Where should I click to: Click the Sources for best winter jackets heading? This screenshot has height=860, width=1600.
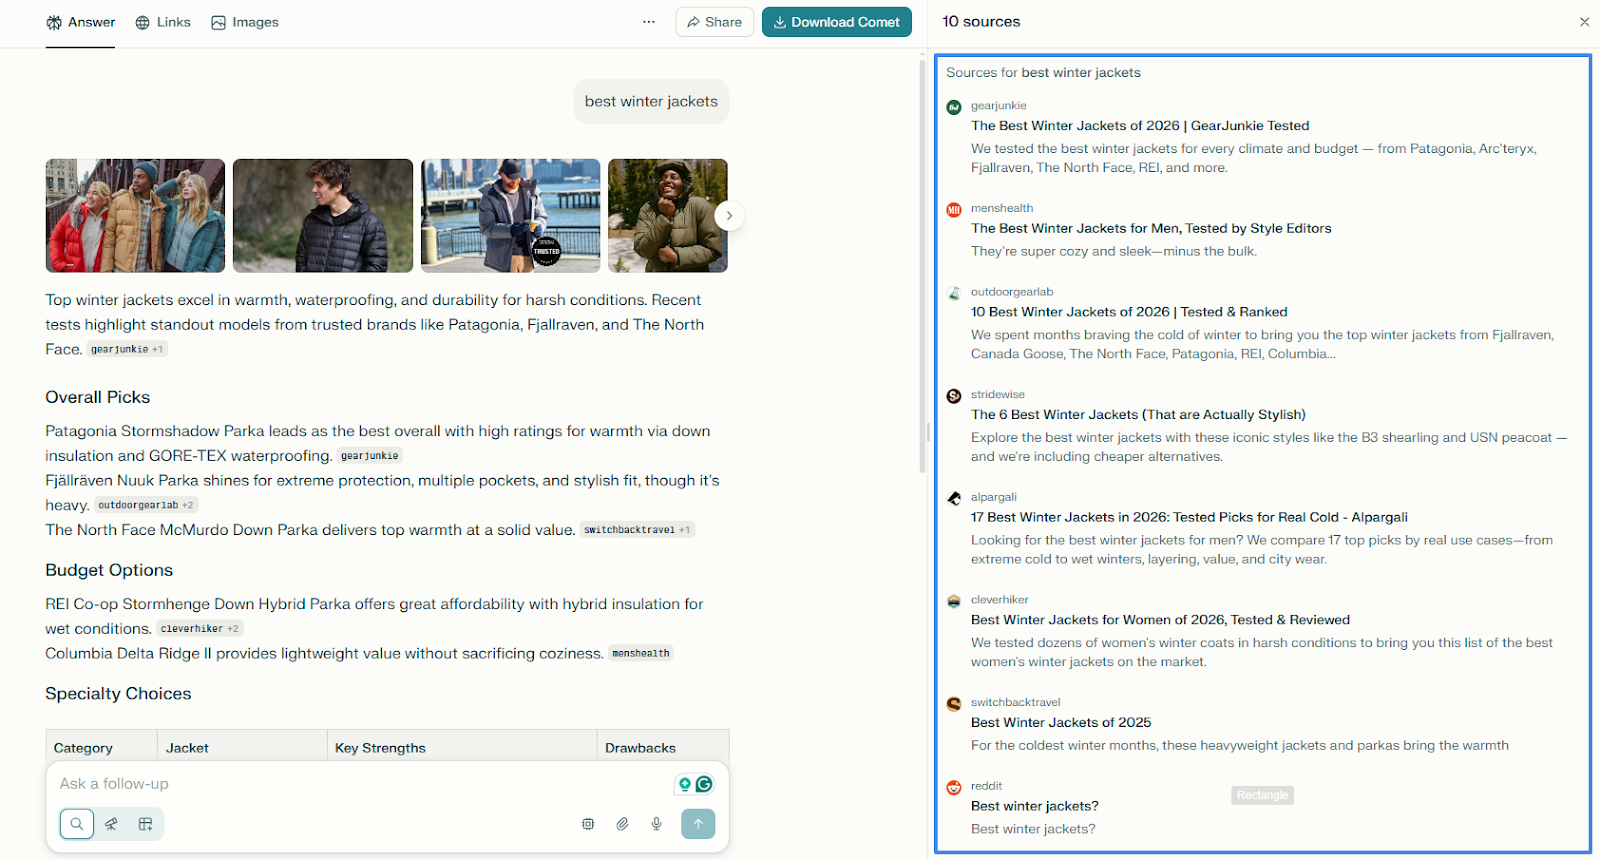coord(1043,73)
